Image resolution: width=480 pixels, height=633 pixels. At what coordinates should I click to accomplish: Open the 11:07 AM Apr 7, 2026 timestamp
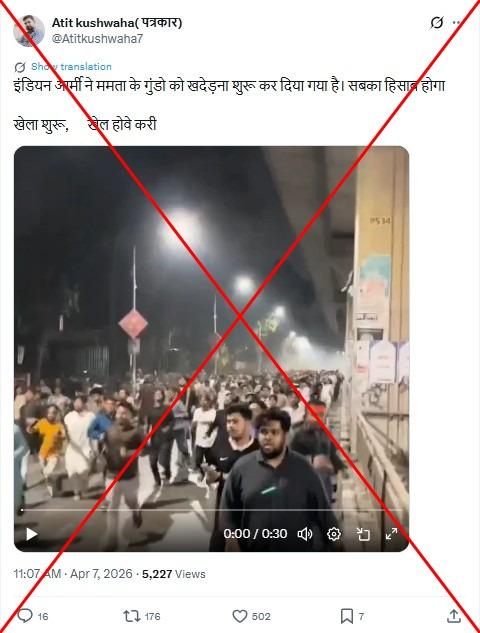pyautogui.click(x=73, y=574)
